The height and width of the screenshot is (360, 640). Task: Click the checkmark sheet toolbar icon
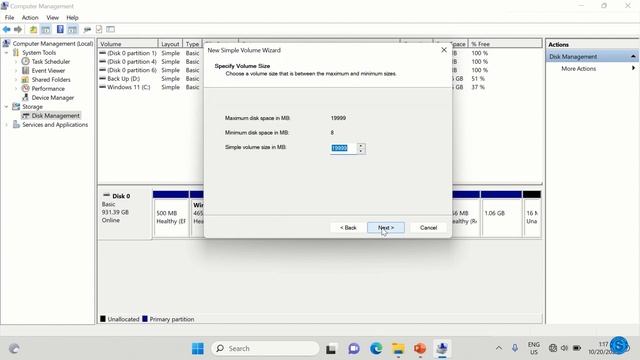click(x=99, y=29)
